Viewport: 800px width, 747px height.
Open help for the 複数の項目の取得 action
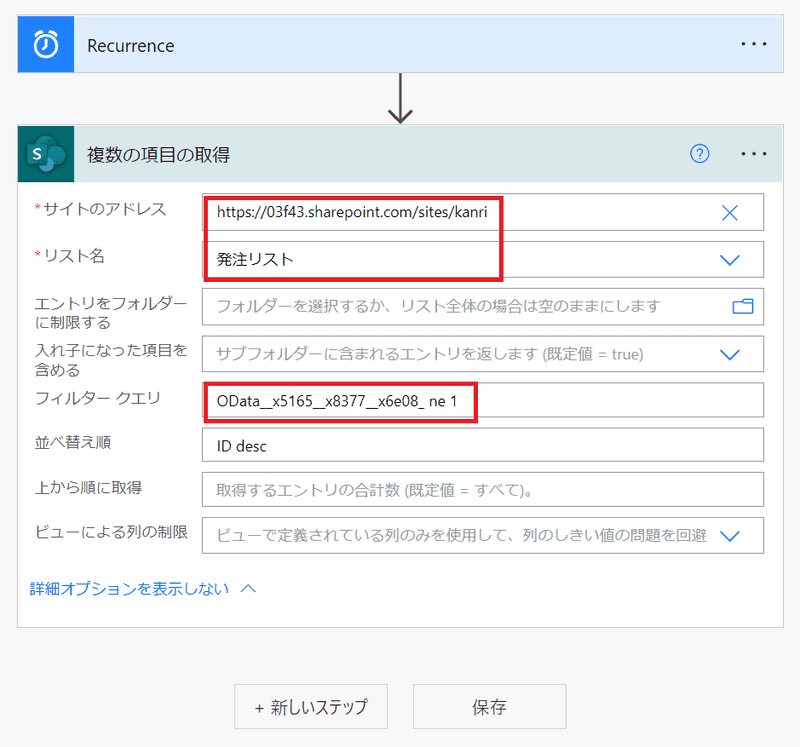(x=700, y=154)
